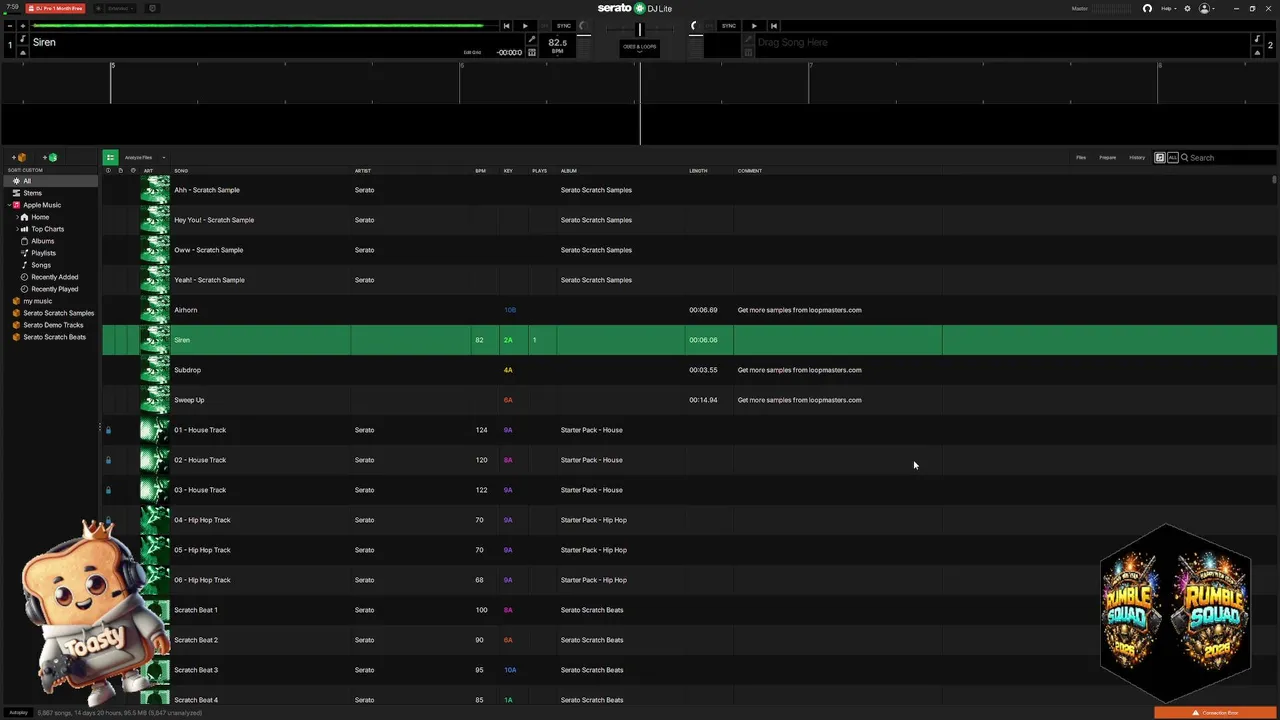
Task: Click deck 2 next track button
Action: click(x=773, y=26)
